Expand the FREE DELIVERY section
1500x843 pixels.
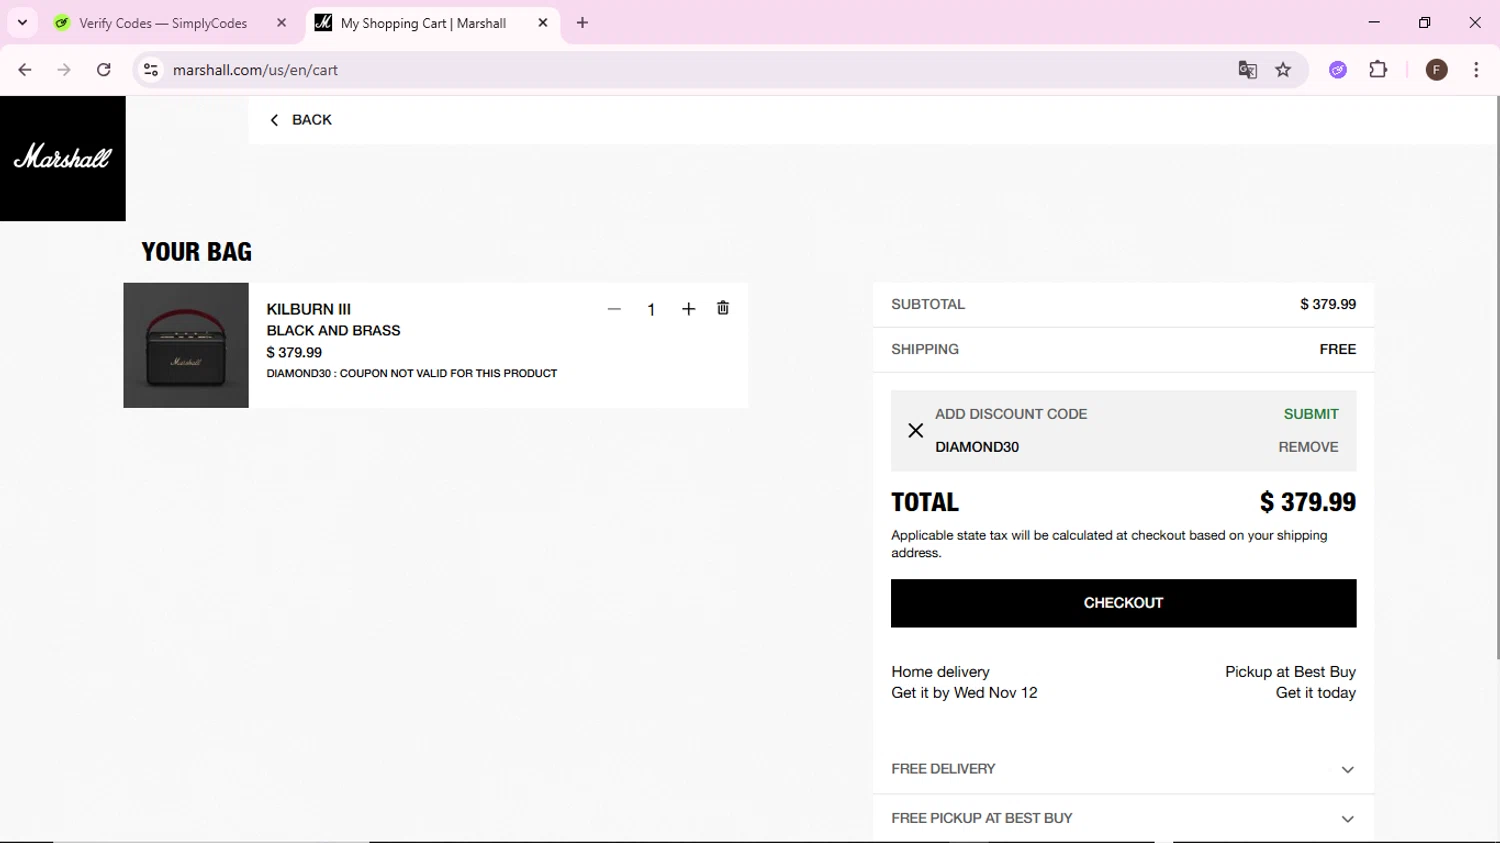click(x=1123, y=769)
